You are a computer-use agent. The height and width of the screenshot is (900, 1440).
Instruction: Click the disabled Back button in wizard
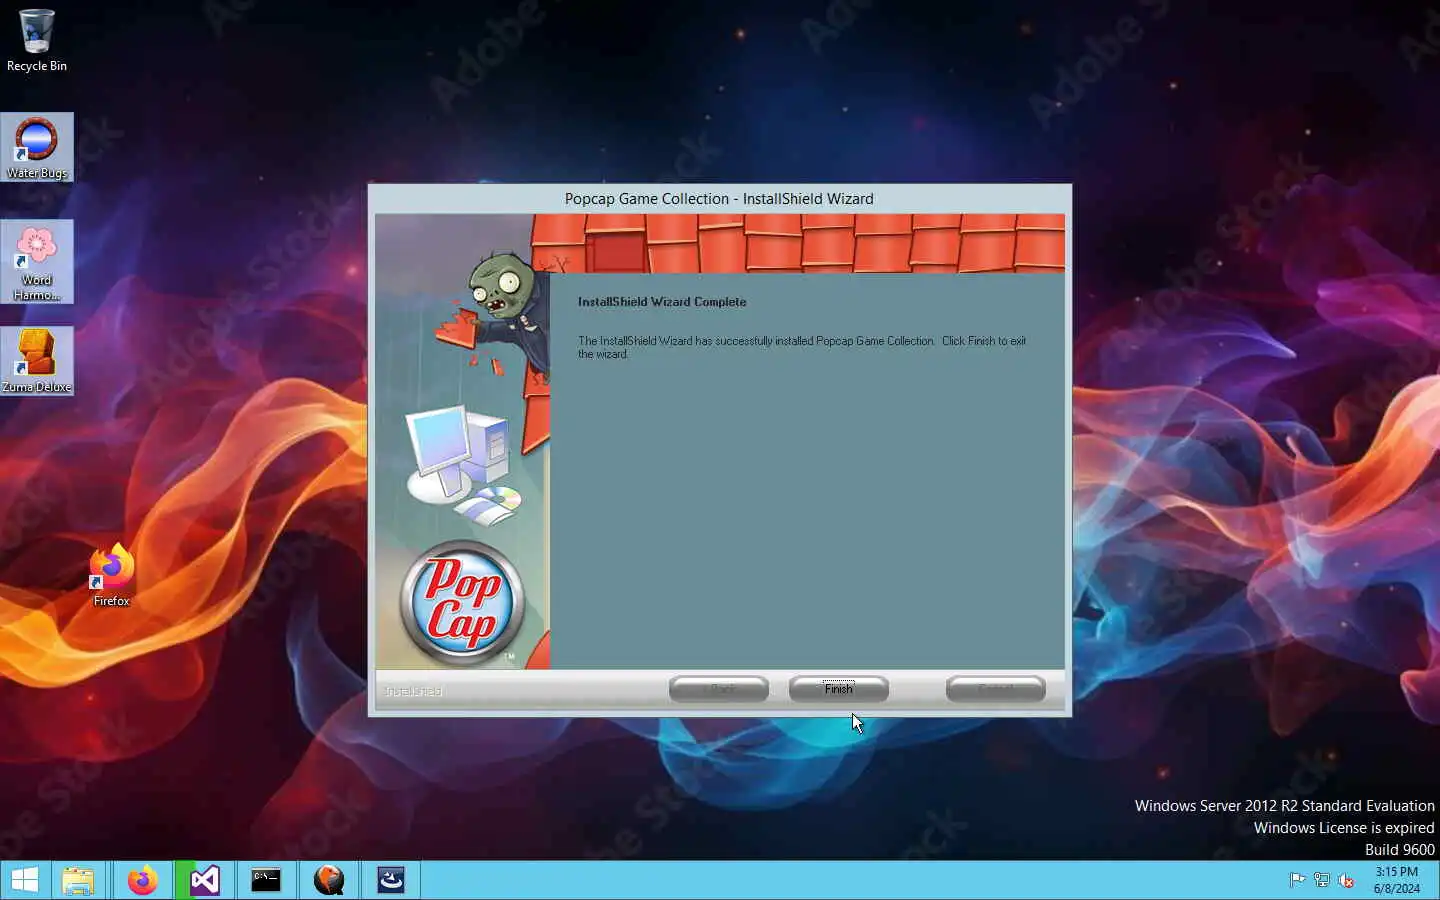point(719,689)
